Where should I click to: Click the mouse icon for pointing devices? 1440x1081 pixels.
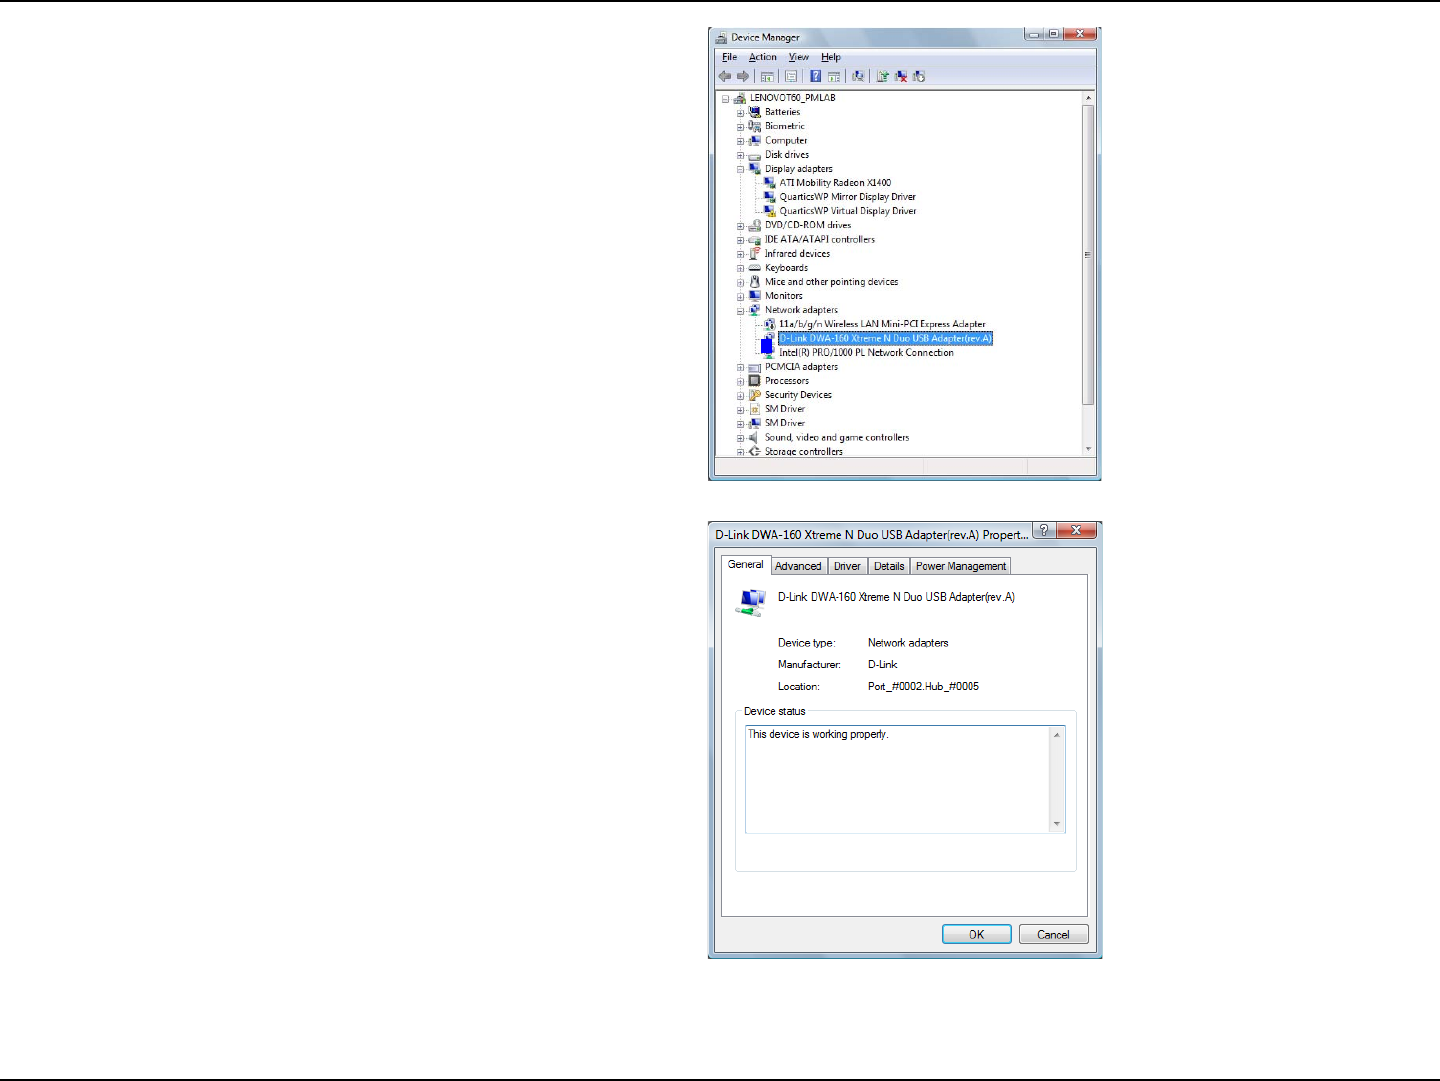[x=755, y=282]
